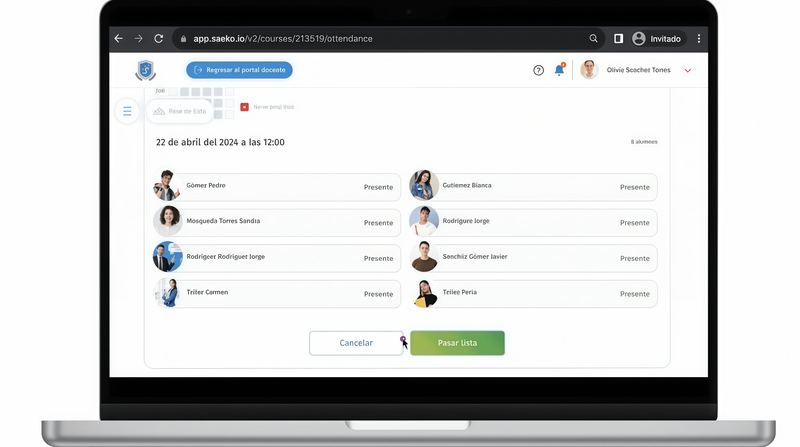The height and width of the screenshot is (447, 800).
Task: Click Sanchiz Gómer Javier's profile photo
Action: pyautogui.click(x=424, y=256)
